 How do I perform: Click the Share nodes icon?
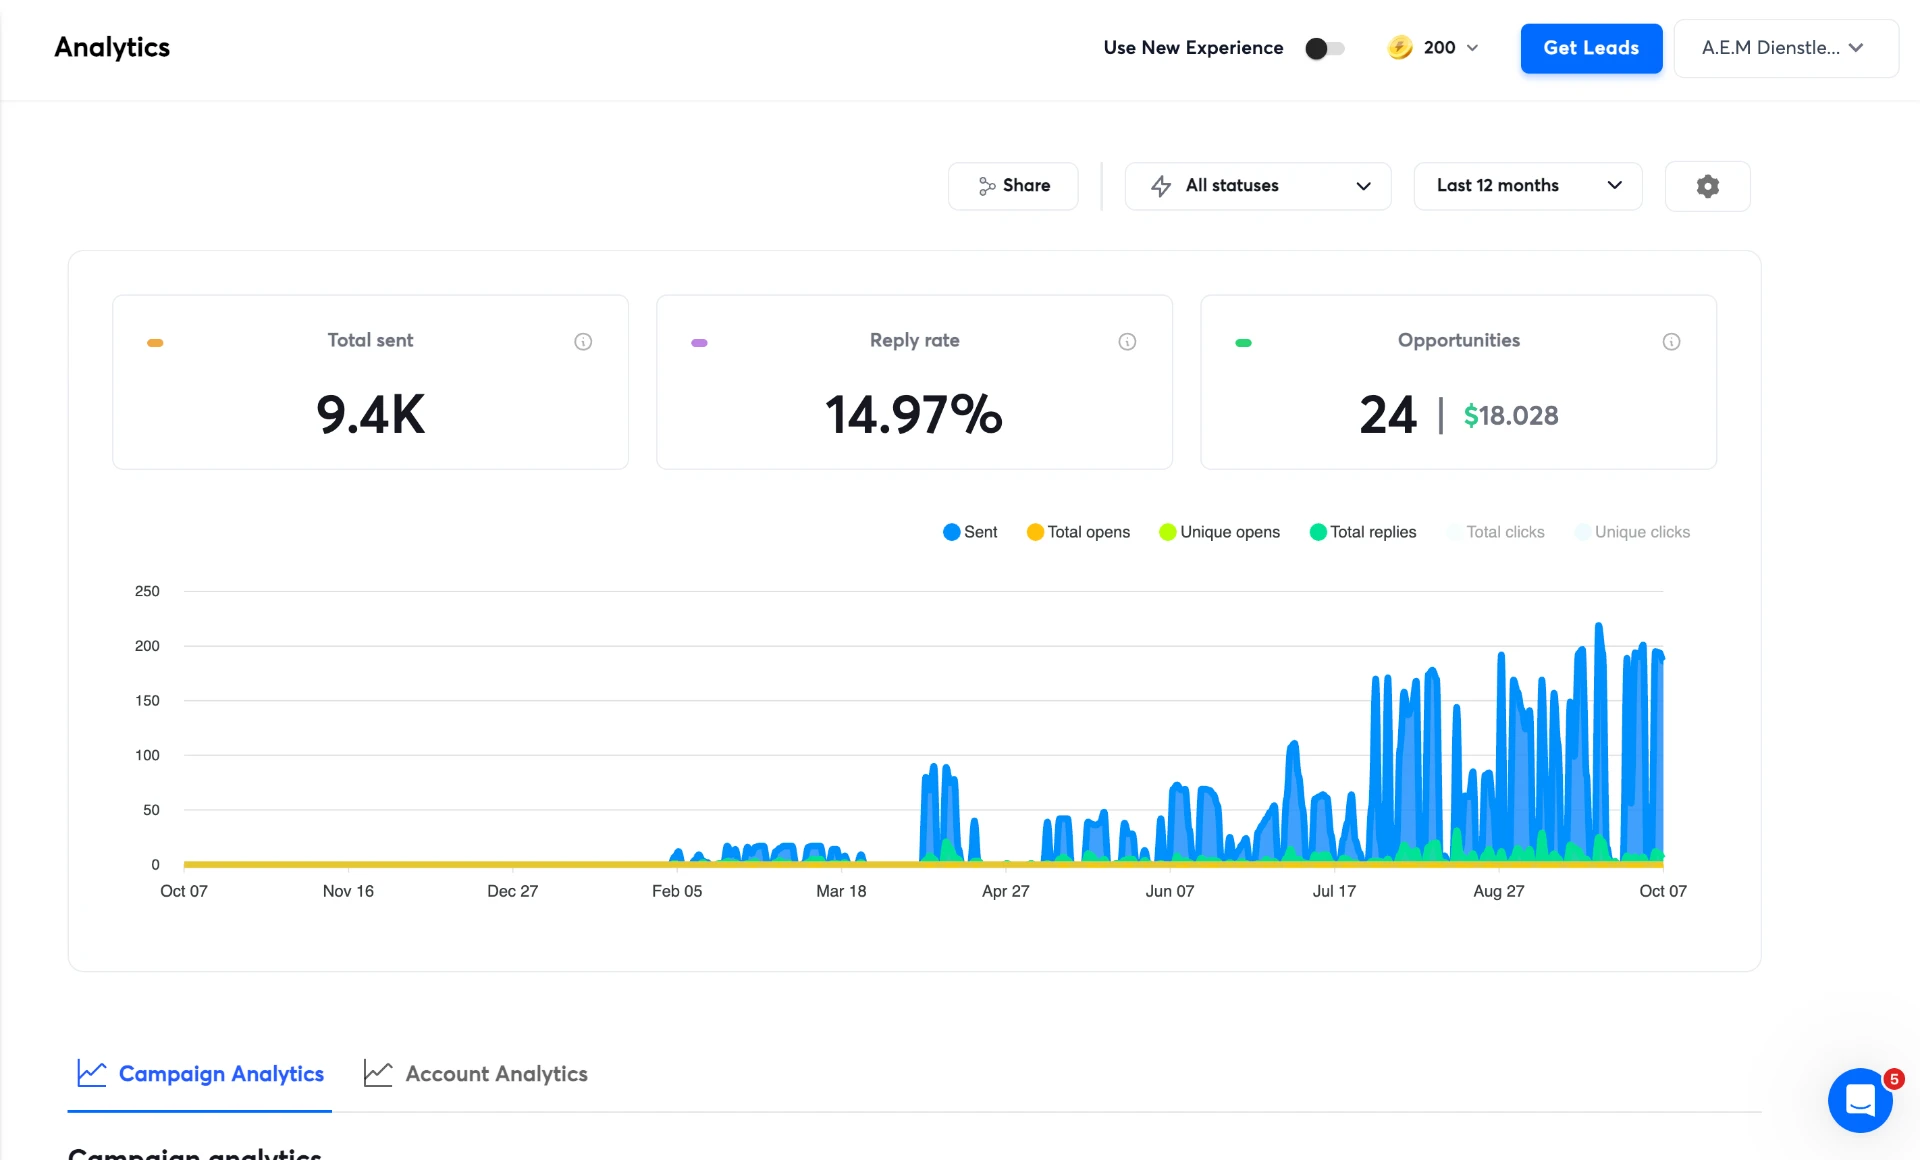click(x=986, y=186)
